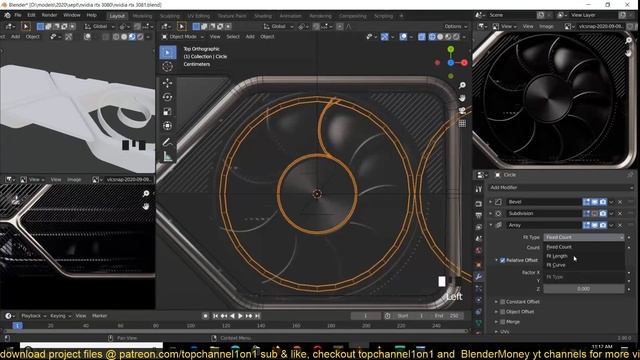Select rendered viewport shading
The width and height of the screenshot is (640, 360).
pos(456,37)
